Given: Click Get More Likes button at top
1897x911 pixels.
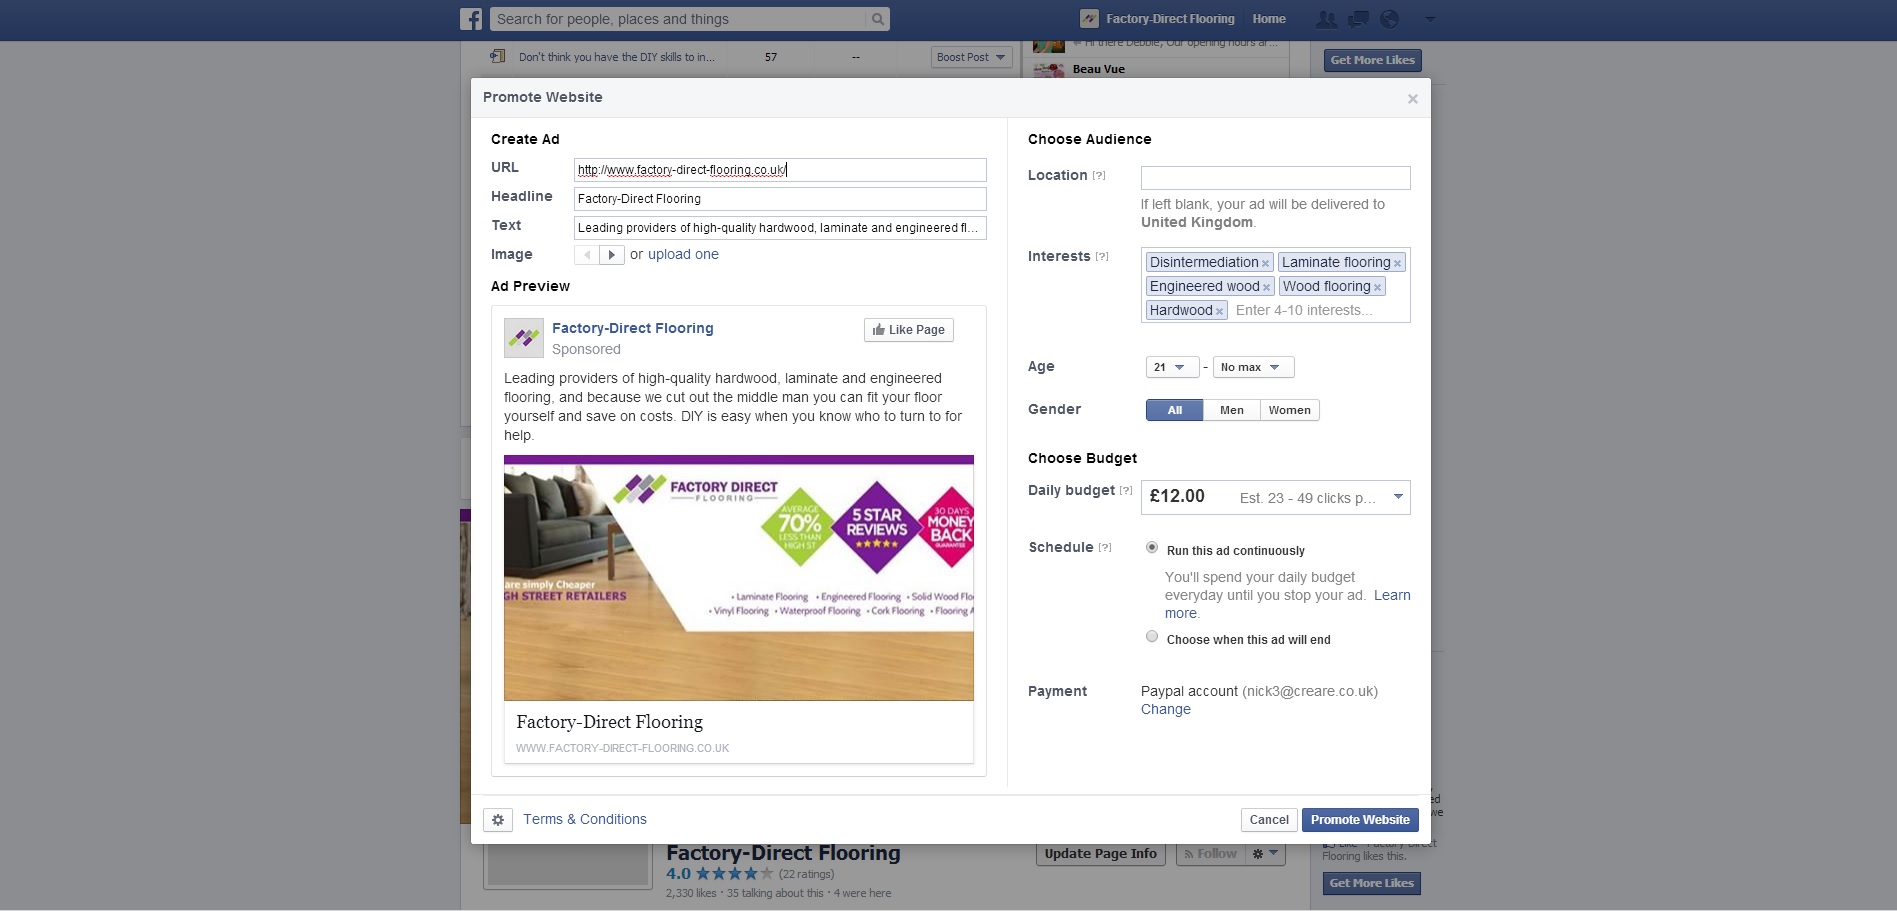Looking at the screenshot, I should (1372, 60).
